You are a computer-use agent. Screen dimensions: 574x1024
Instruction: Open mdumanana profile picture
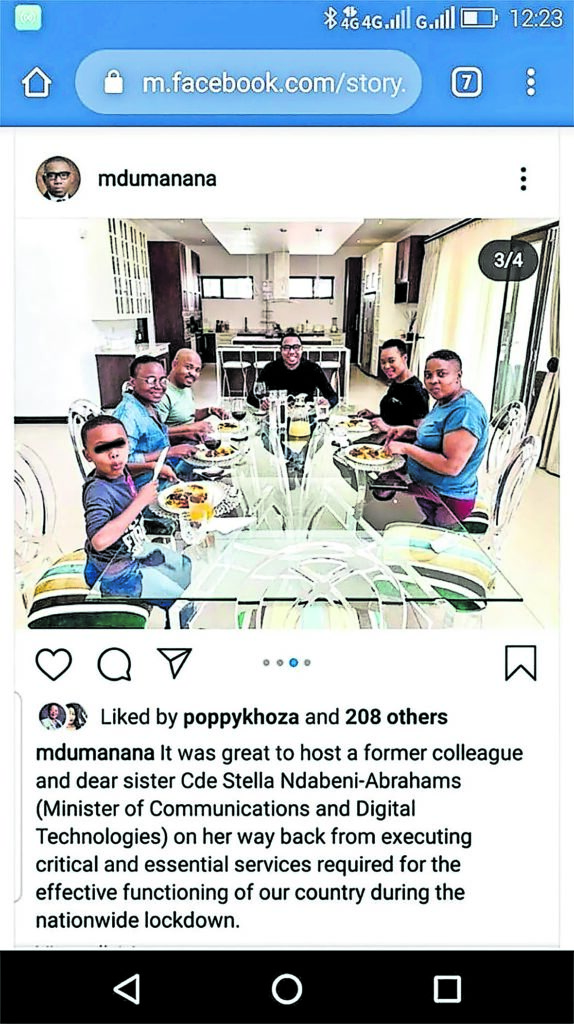click(58, 178)
